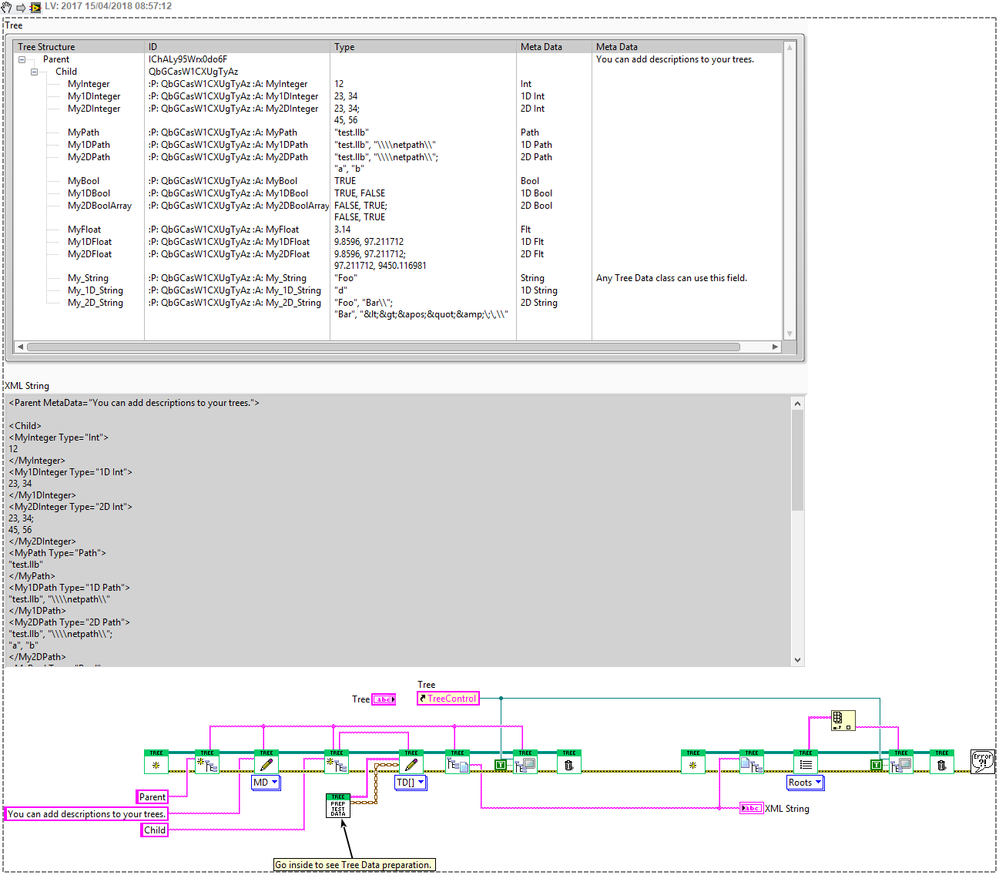Click the tree horizontal scroll-right arrow
This screenshot has width=999, height=875.
775,347
